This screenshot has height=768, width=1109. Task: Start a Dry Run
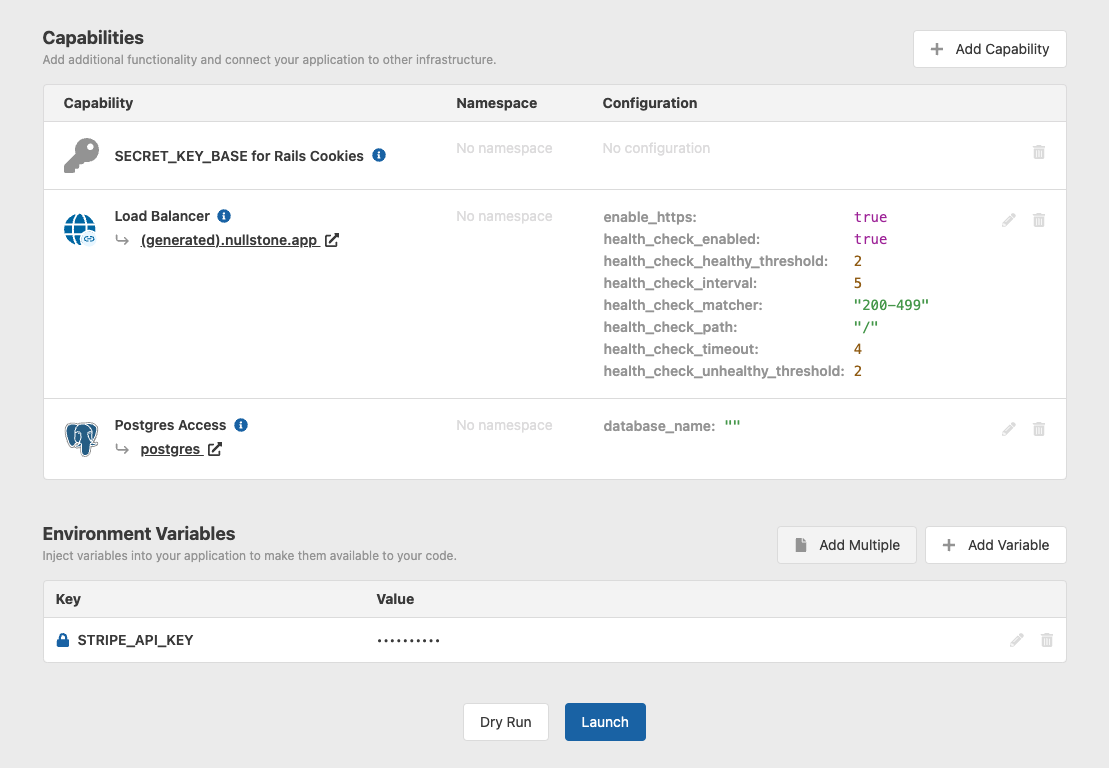click(505, 722)
